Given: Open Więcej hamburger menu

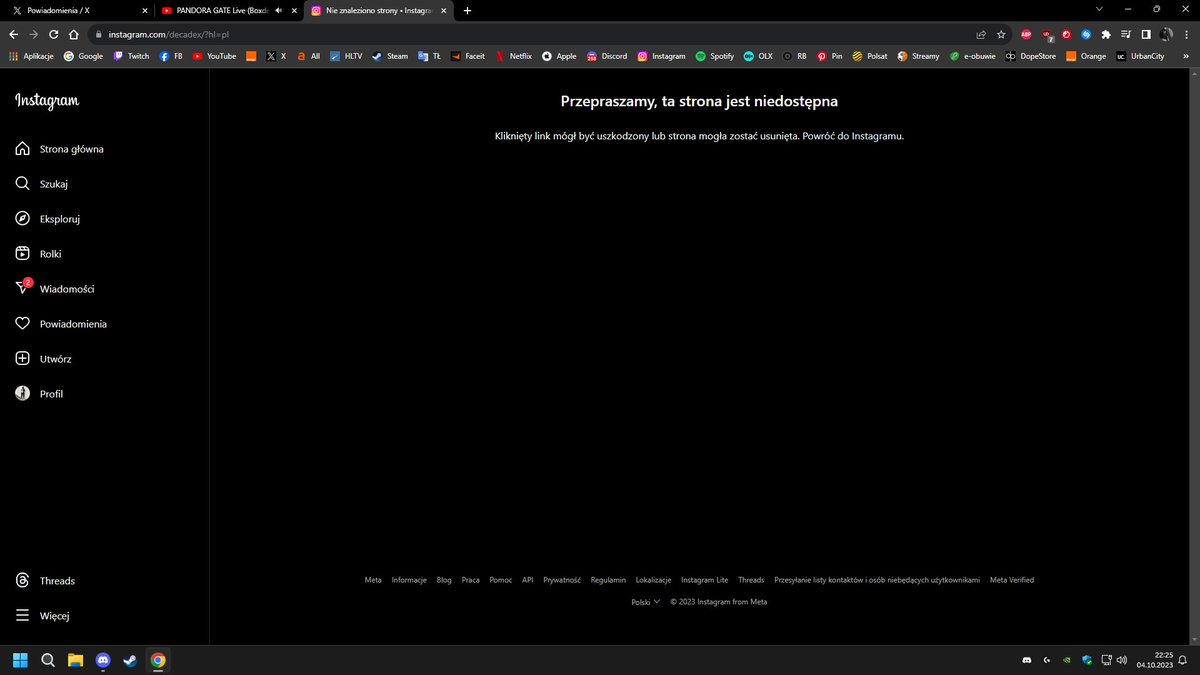Looking at the screenshot, I should (42, 616).
